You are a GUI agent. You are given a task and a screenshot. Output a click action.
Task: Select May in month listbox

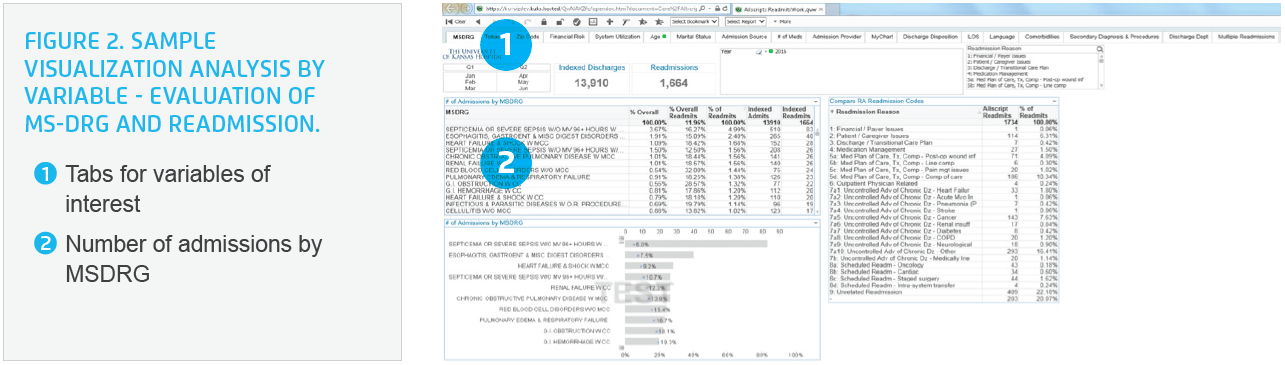[524, 82]
